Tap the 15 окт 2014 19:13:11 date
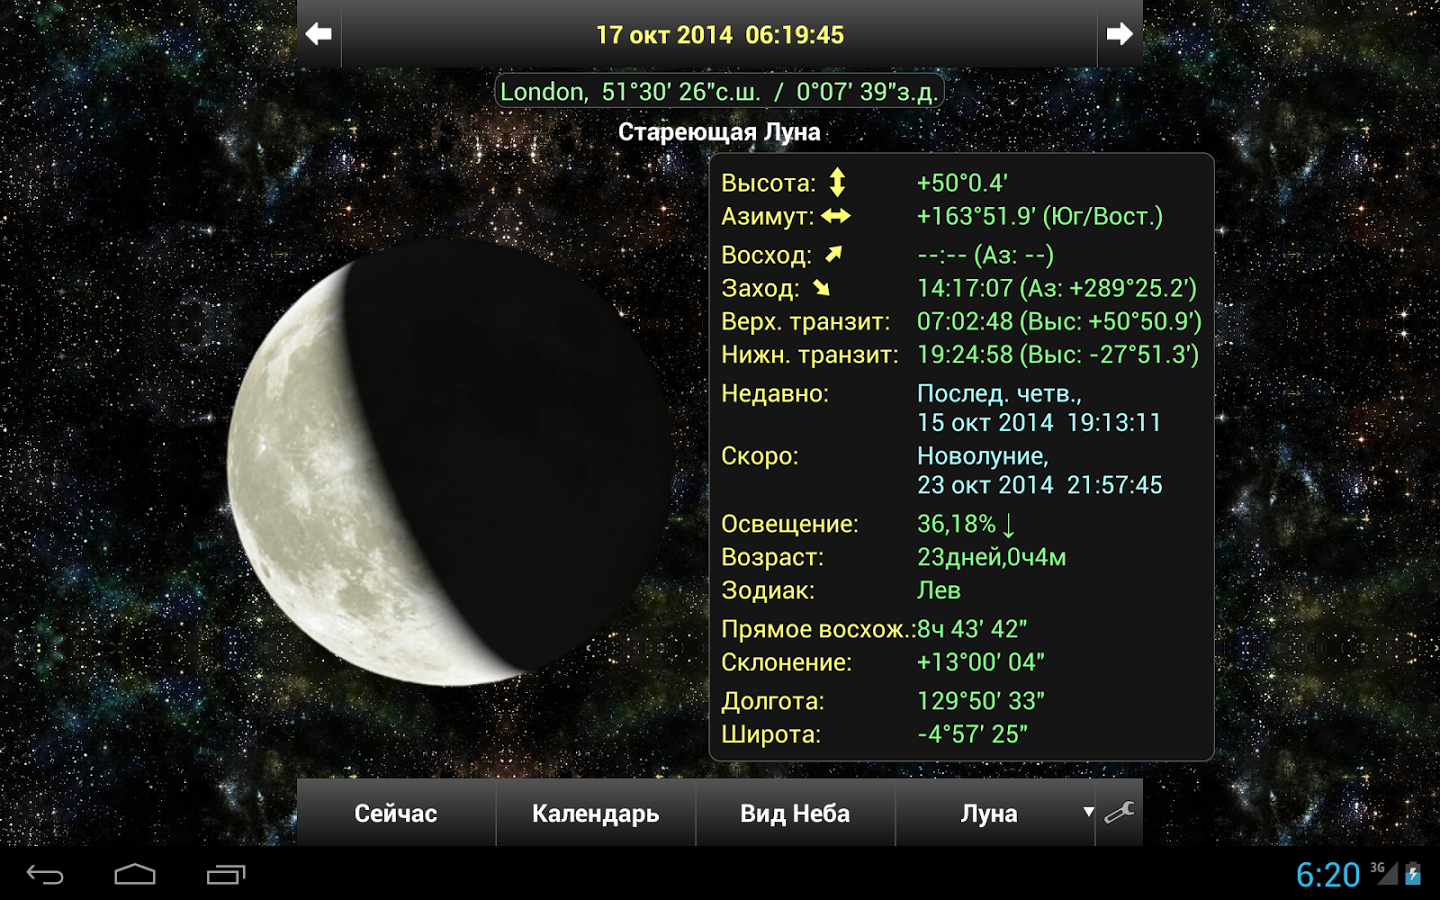1440x900 pixels. point(1039,422)
